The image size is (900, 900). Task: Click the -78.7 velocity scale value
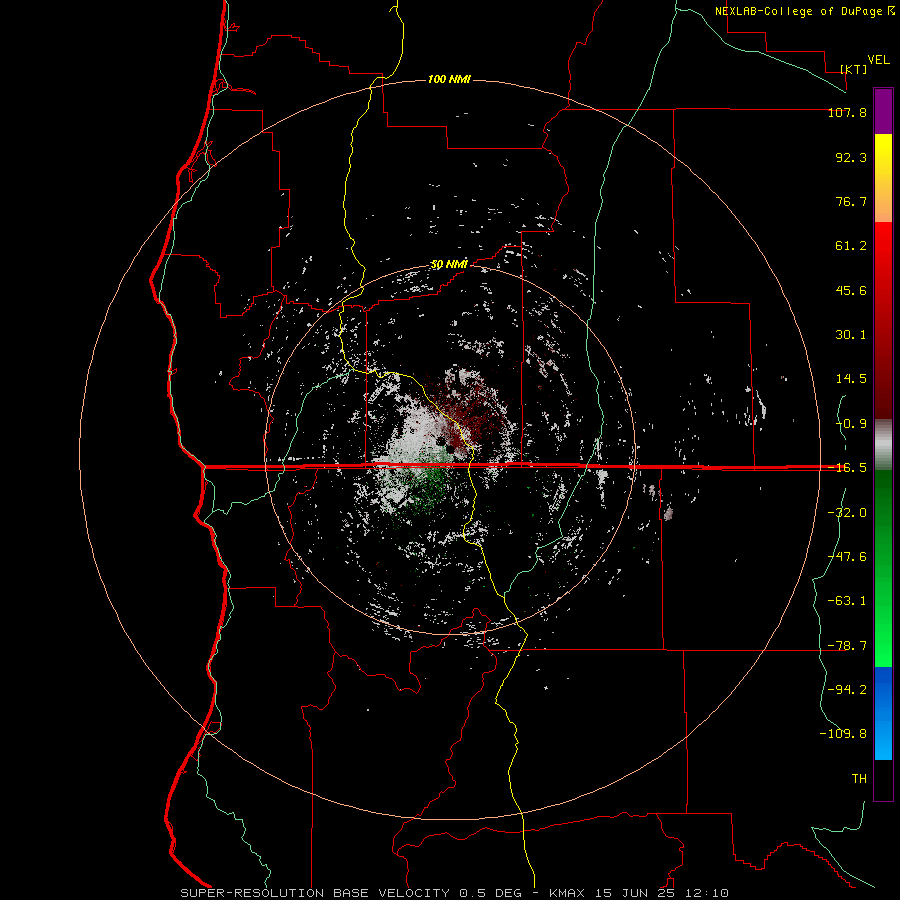click(847, 646)
